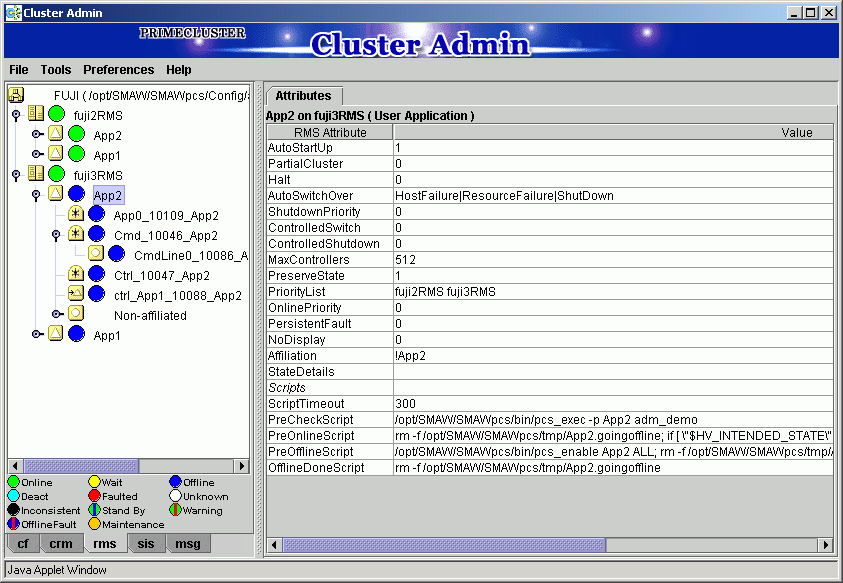This screenshot has height=583, width=843.
Task: Click the AutoSwitchOver value HostFailure|ResourceFailure|ShutDown
Action: point(504,196)
